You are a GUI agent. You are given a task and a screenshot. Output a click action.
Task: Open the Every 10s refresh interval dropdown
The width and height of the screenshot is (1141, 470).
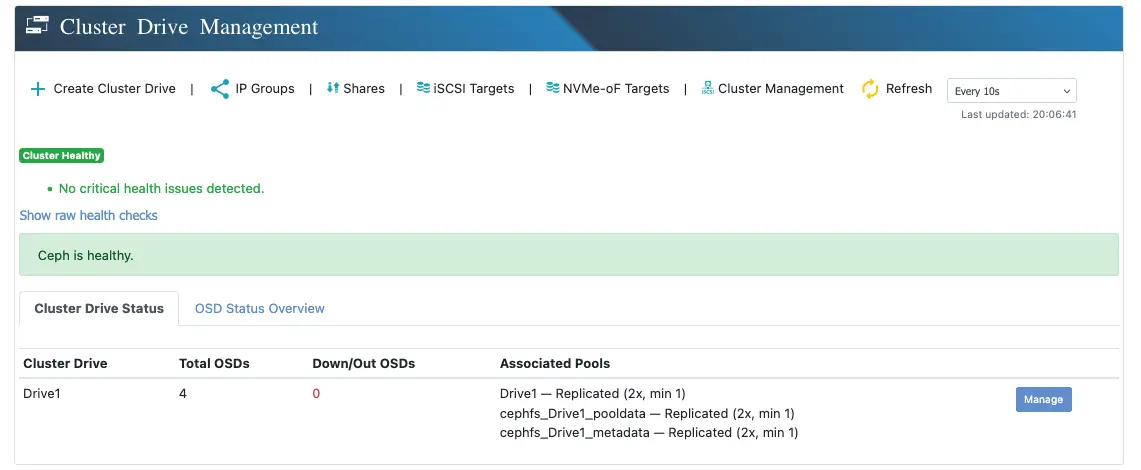pos(1011,91)
